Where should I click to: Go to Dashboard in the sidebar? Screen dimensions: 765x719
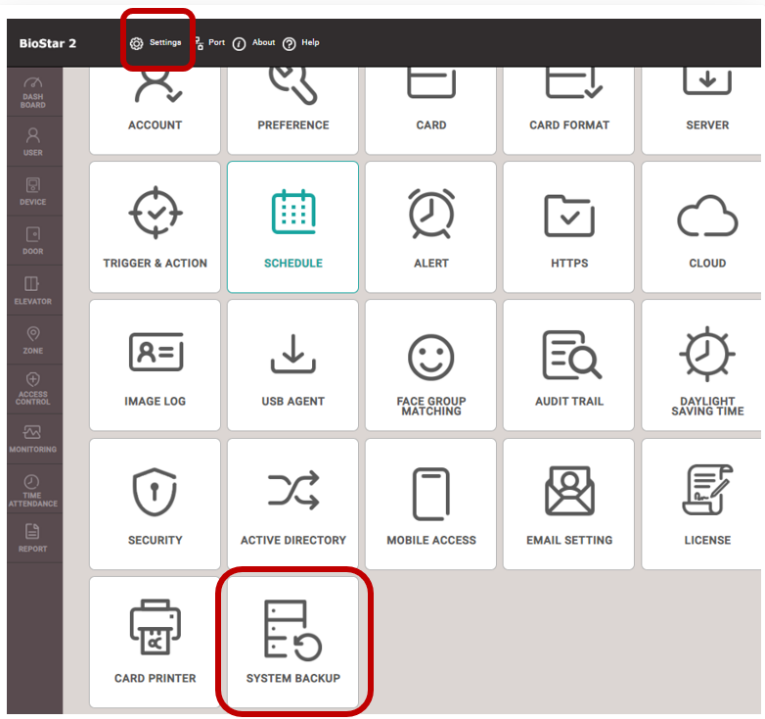tap(33, 93)
